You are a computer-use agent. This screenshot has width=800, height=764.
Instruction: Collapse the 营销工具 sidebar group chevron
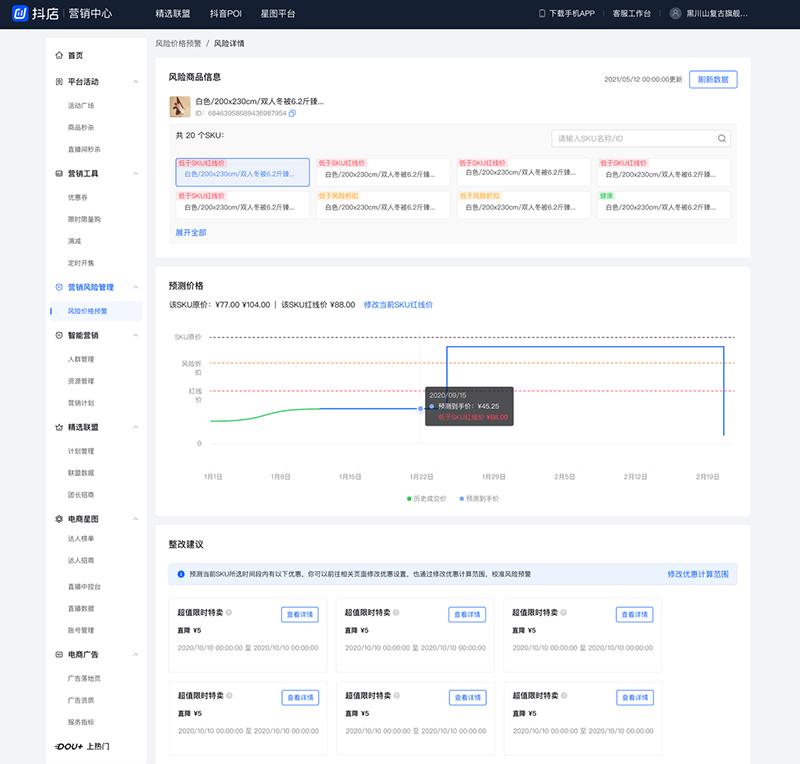tap(136, 173)
